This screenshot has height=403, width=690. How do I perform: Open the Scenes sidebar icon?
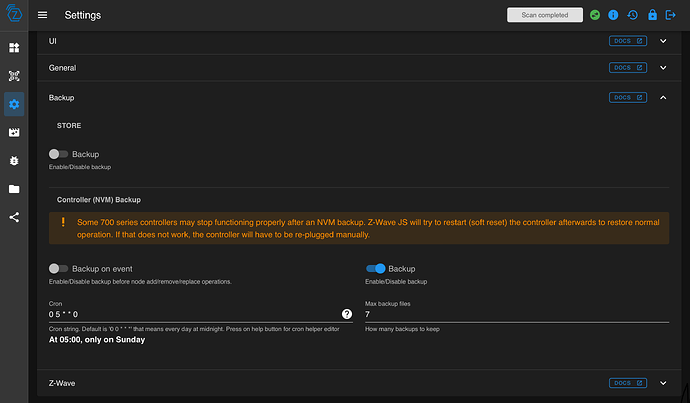tap(14, 132)
